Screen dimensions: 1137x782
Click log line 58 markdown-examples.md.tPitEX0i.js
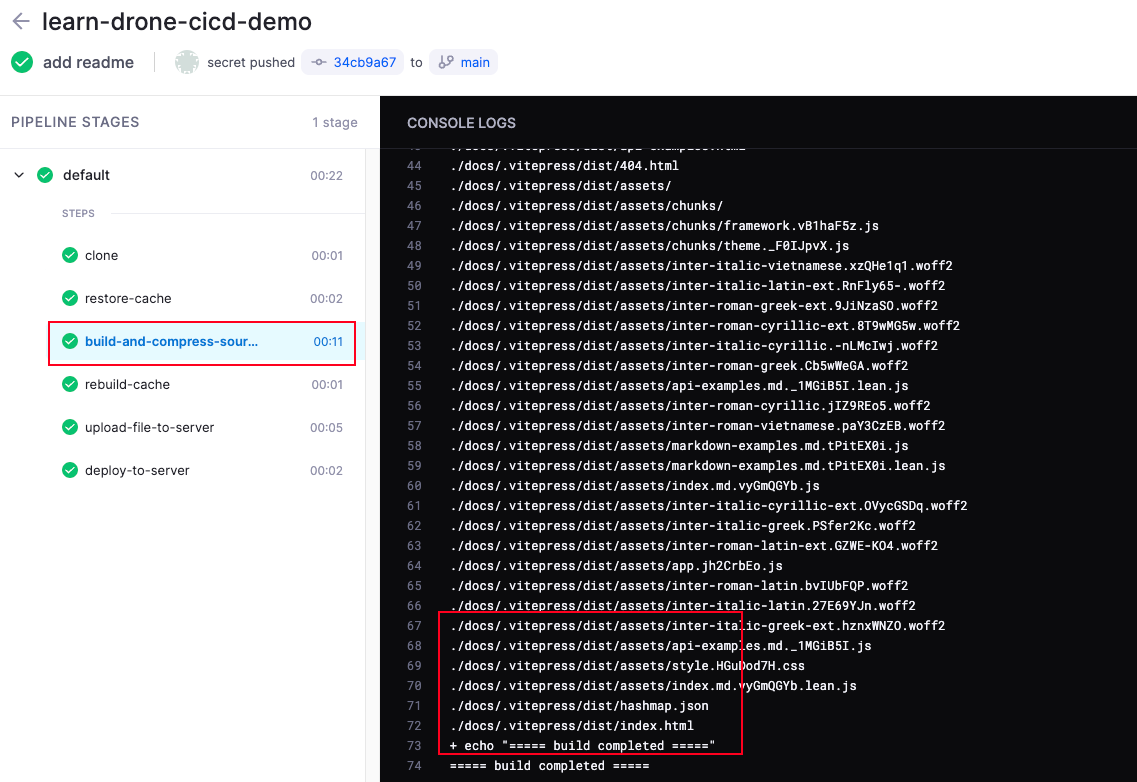[x=679, y=445]
